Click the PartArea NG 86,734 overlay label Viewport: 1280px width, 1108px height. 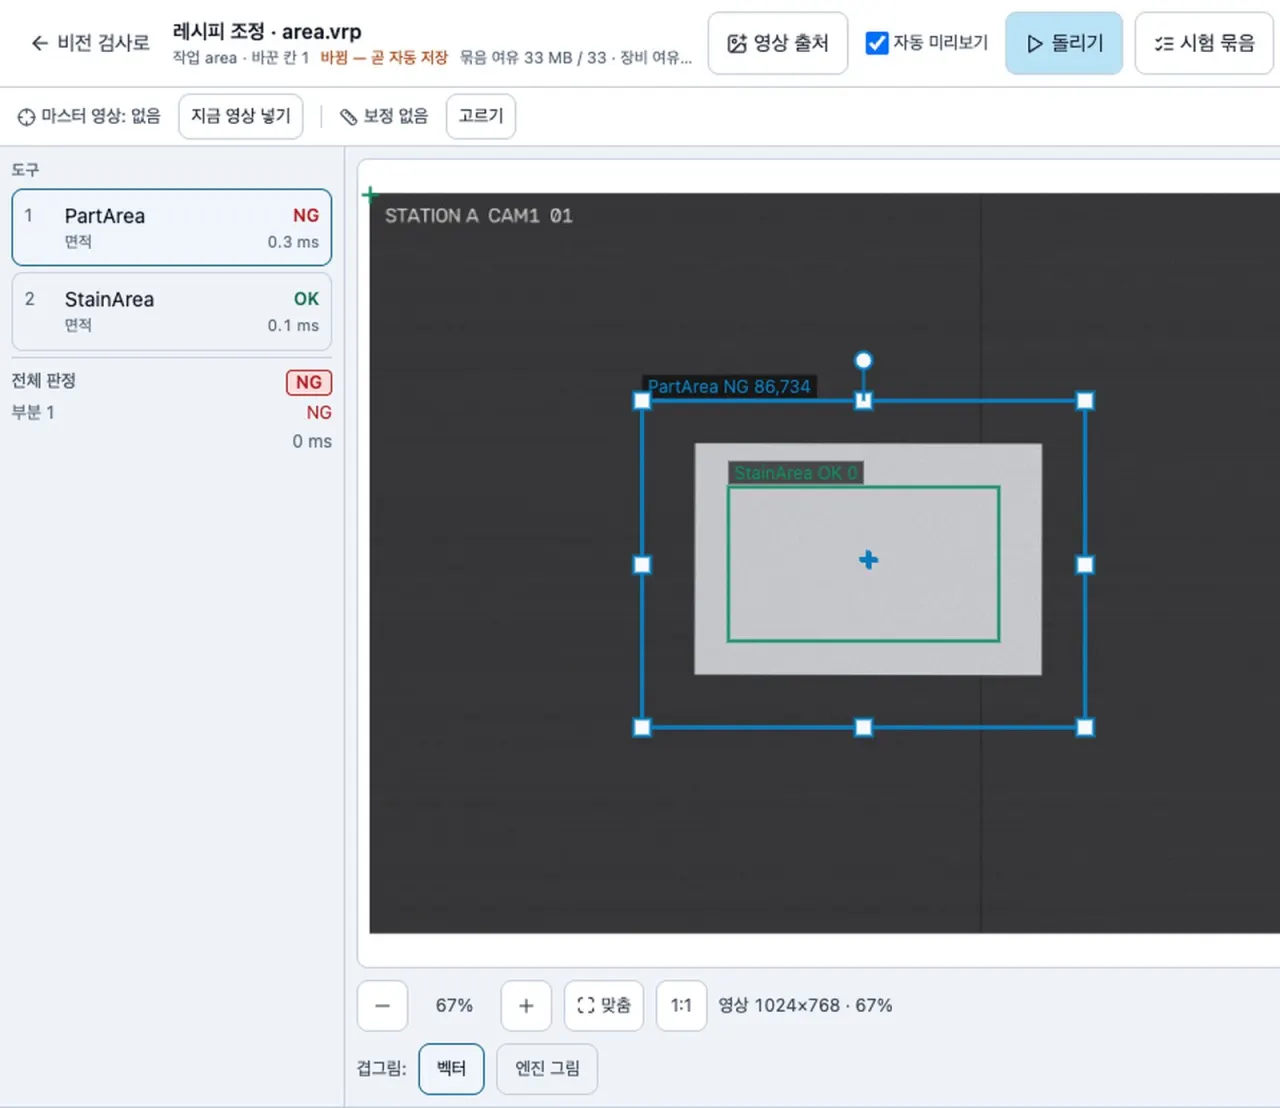pos(729,387)
